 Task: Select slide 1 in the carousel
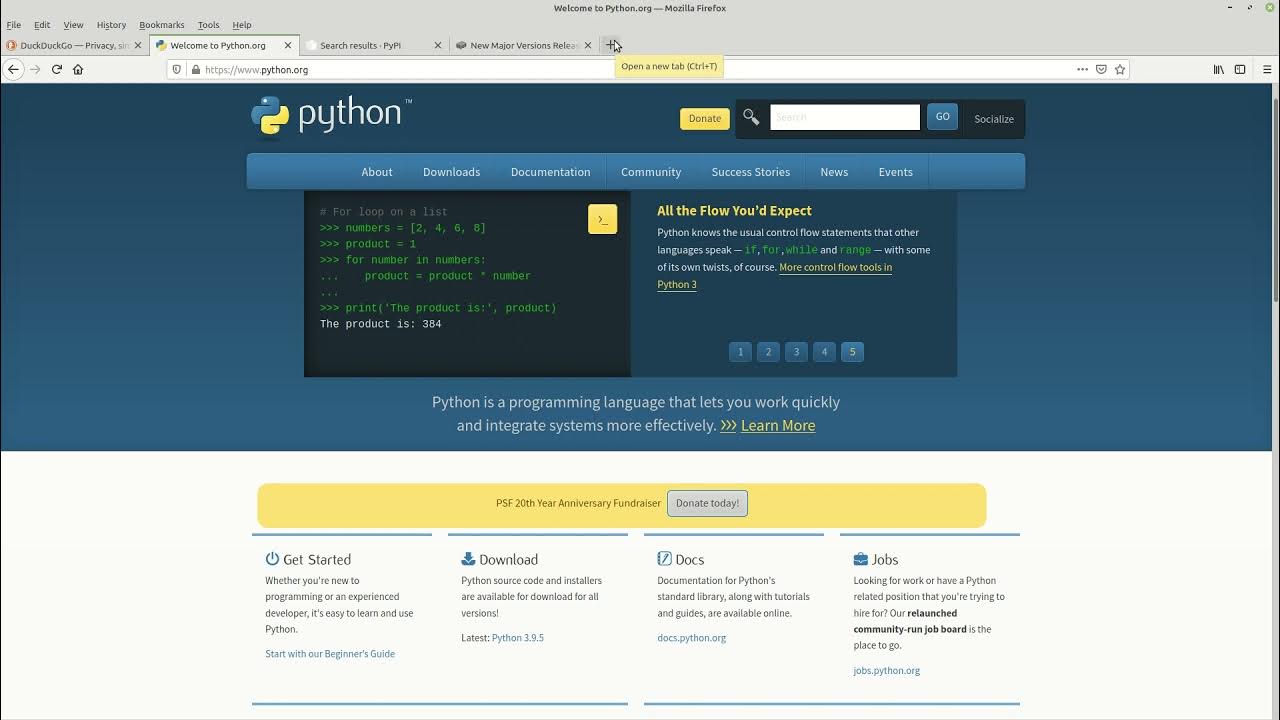pos(740,352)
